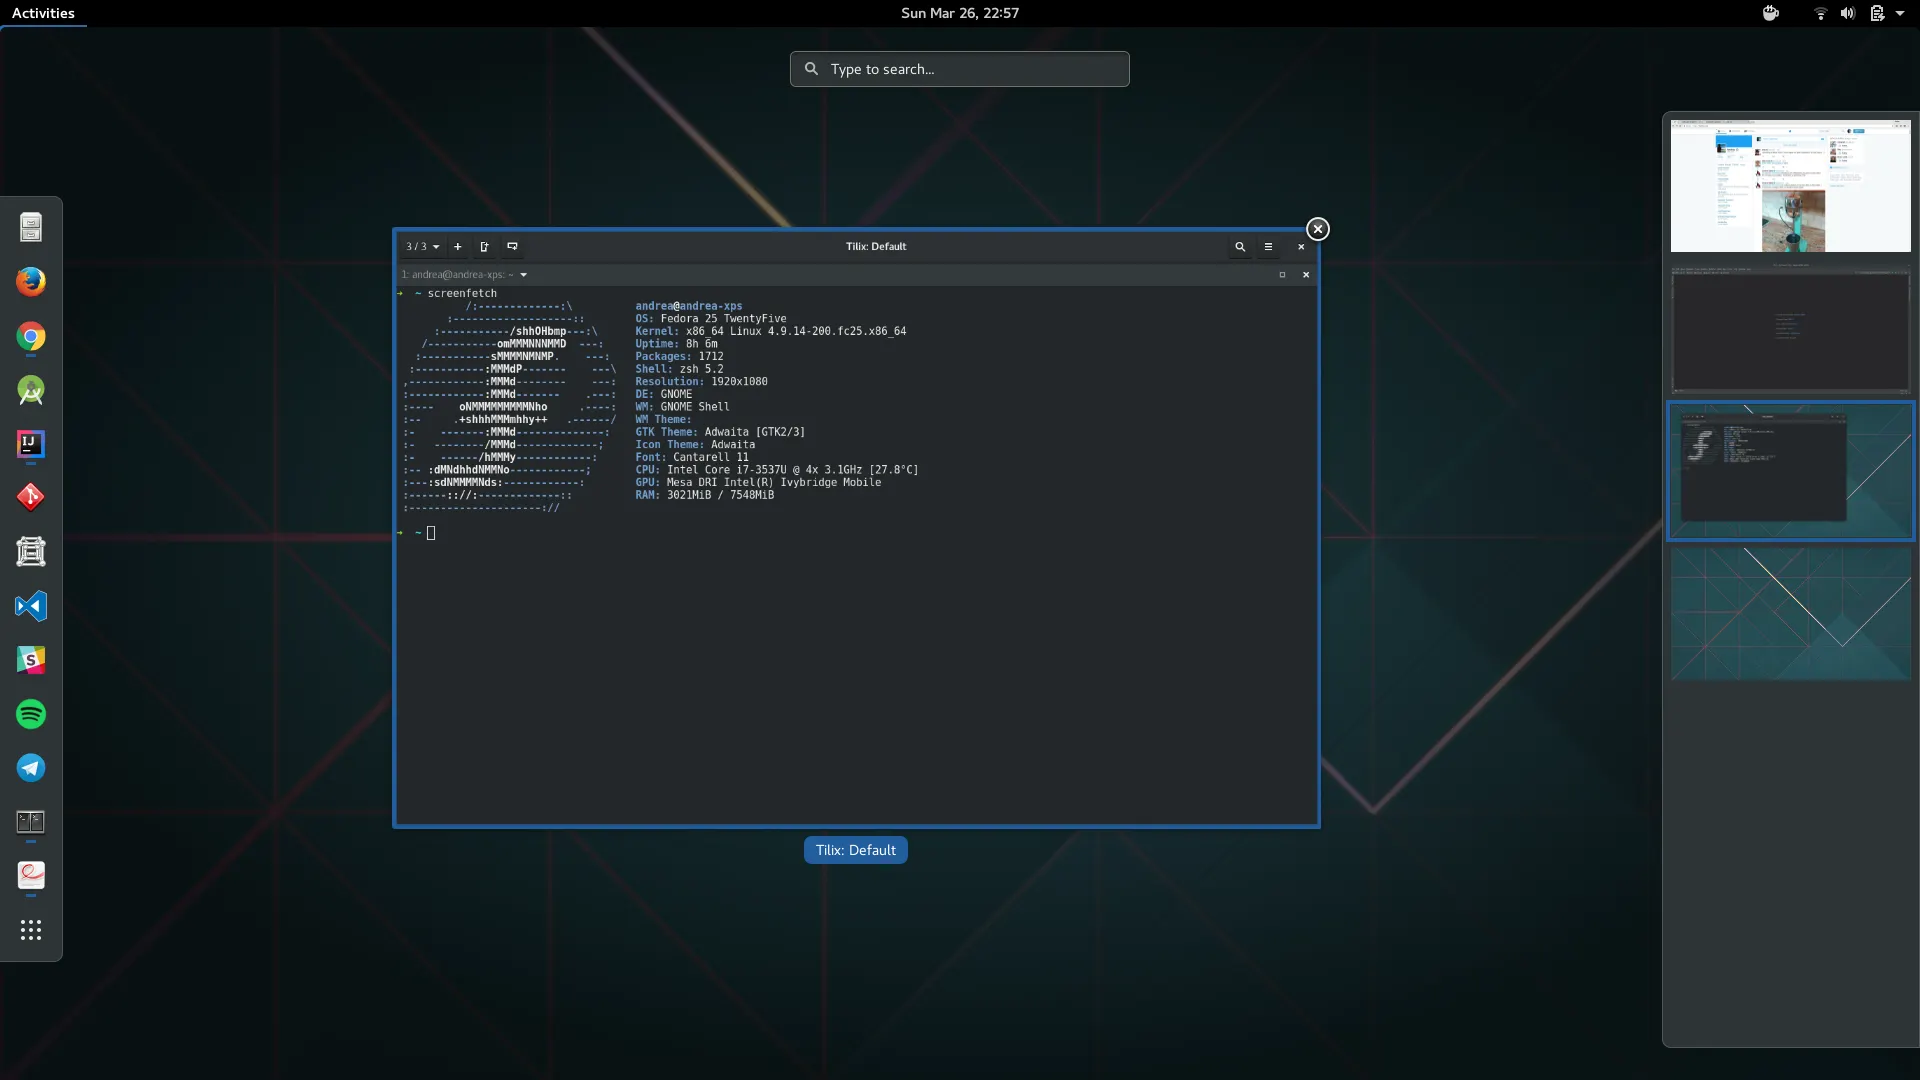Open the Tilix terminal search
1920x1080 pixels.
click(1239, 247)
